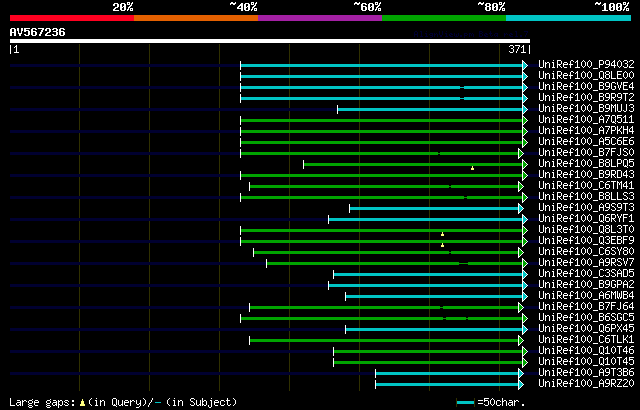Screen dimensions: 640x410
Task: Click the yellow query-gap symbol in the legend
Action: (x=82, y=403)
